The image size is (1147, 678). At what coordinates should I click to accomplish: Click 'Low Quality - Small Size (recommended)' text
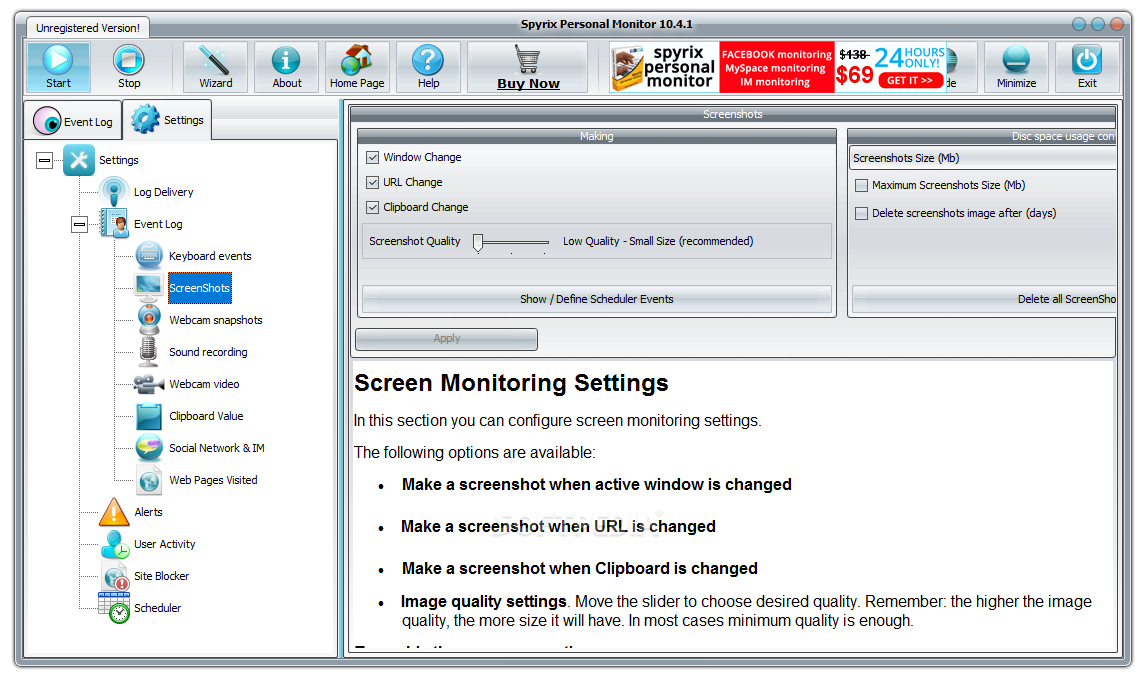coord(658,241)
